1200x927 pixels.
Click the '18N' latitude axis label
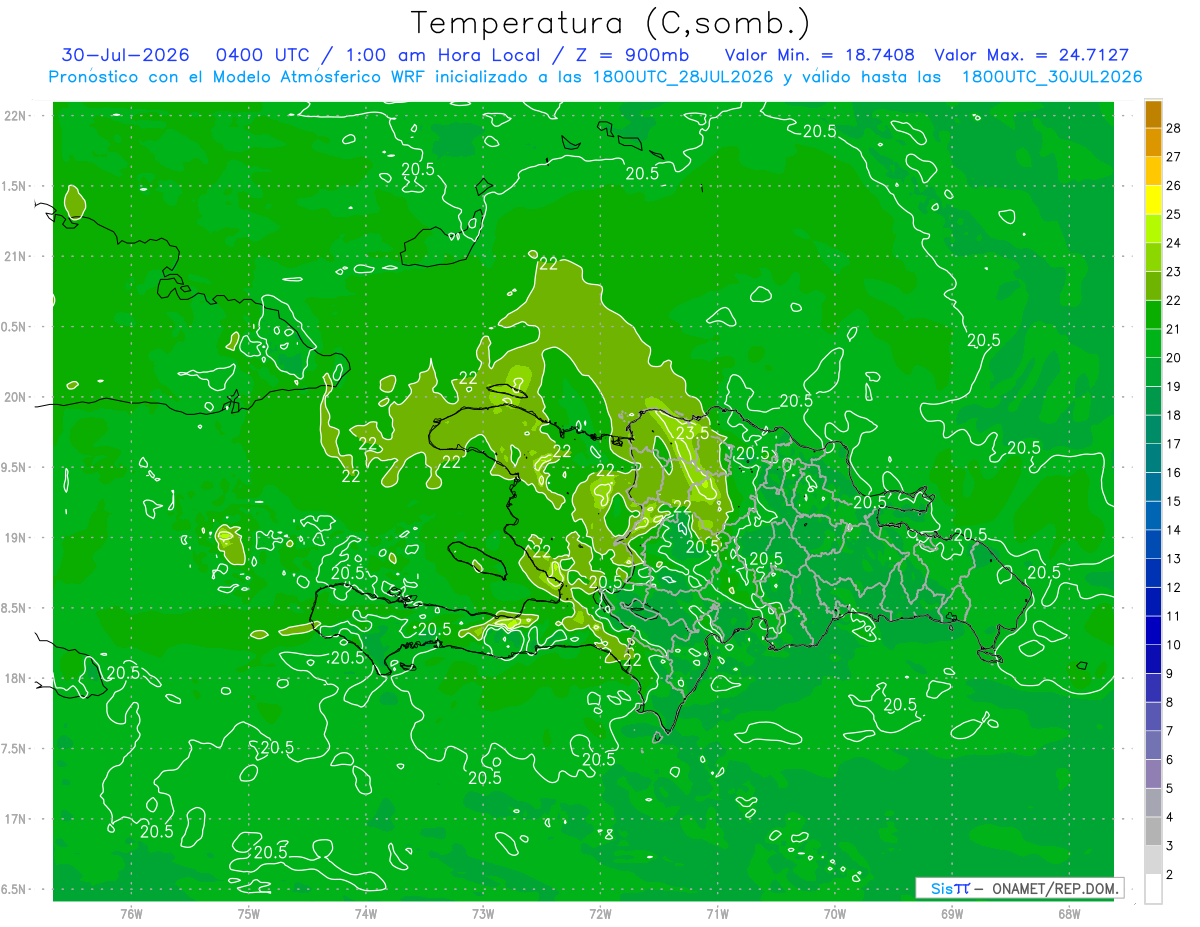click(15, 678)
